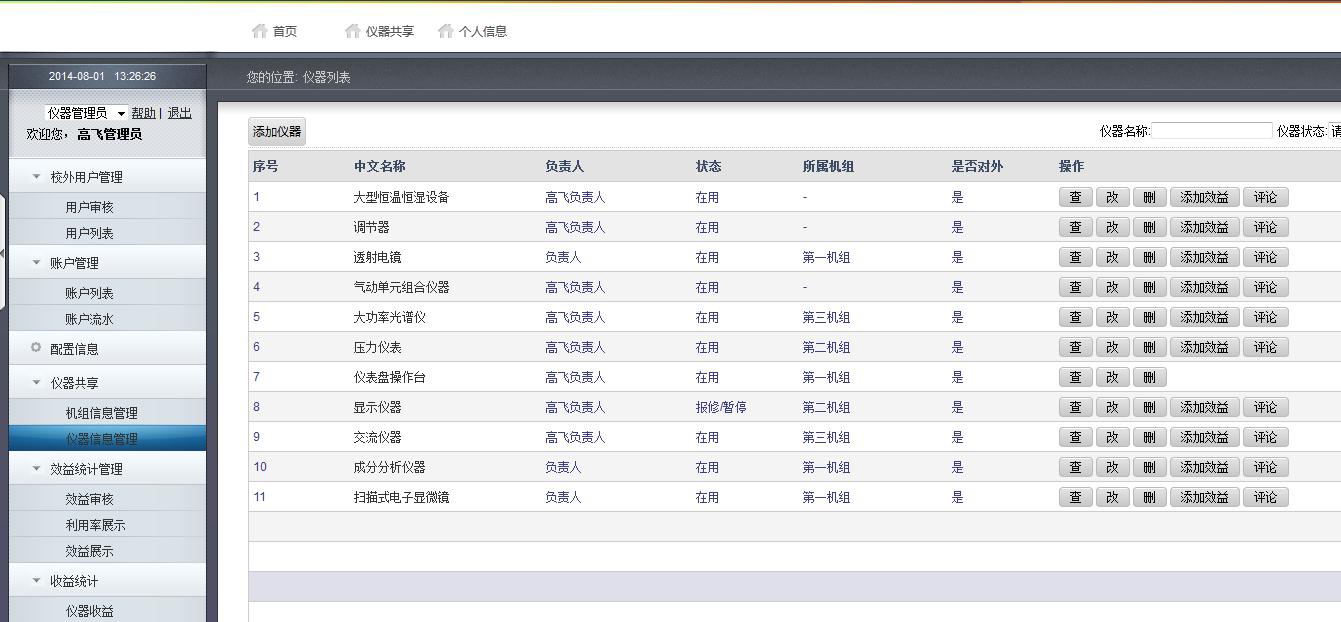
Task: Click 改 for 透射电镜 row
Action: point(1112,257)
